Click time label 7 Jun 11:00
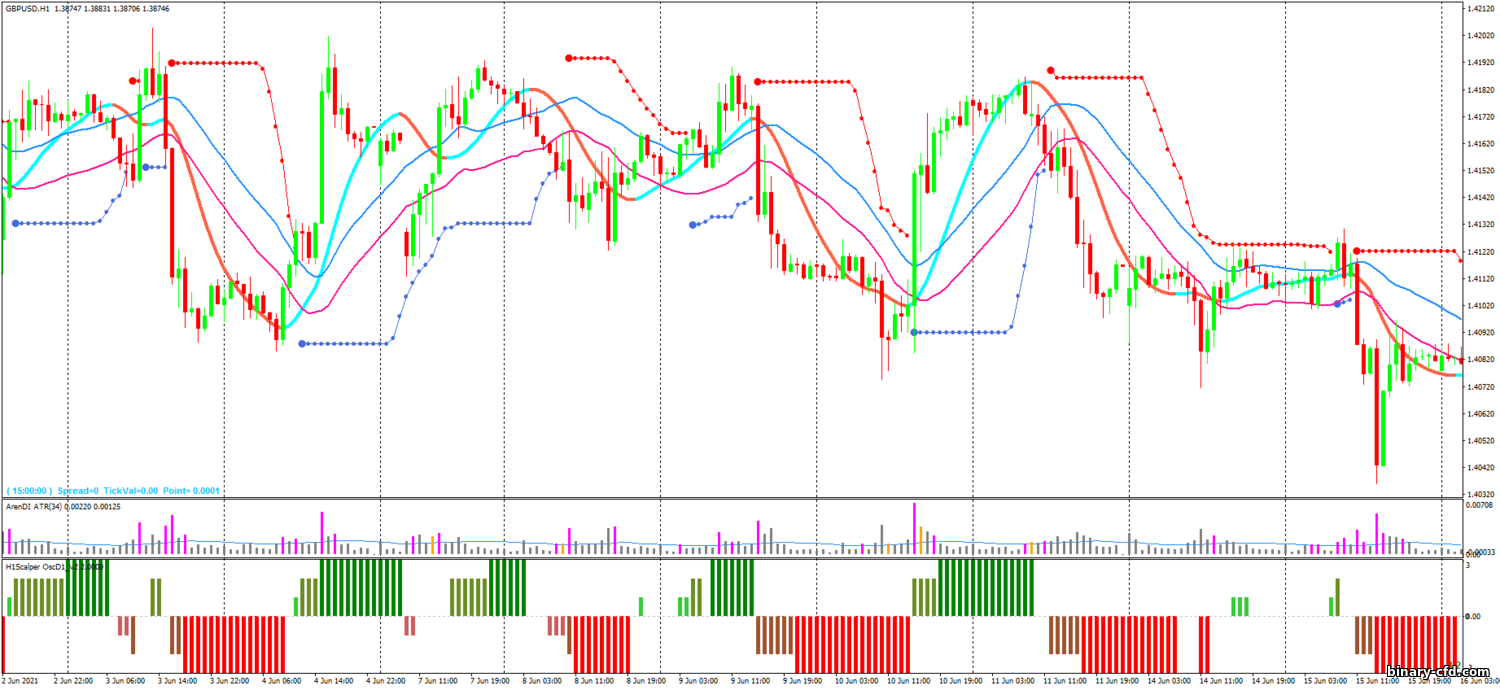Image resolution: width=1500 pixels, height=690 pixels. tap(438, 681)
